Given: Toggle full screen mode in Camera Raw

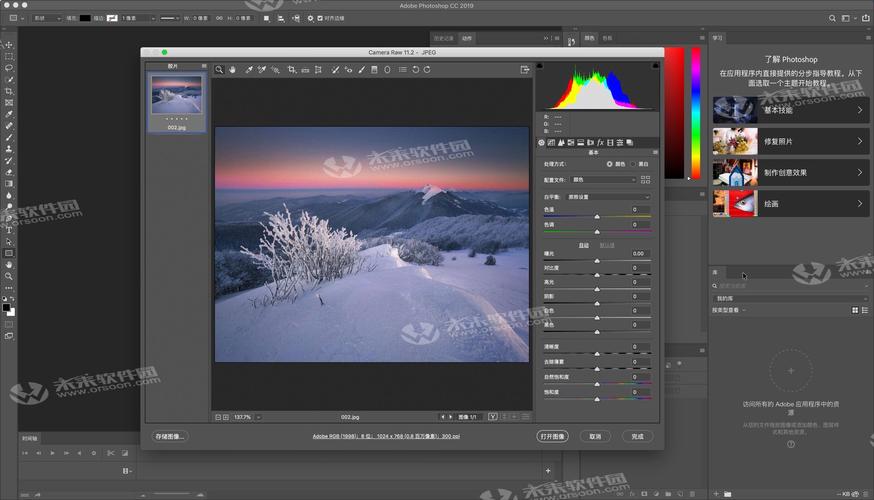Looking at the screenshot, I should click(x=525, y=70).
